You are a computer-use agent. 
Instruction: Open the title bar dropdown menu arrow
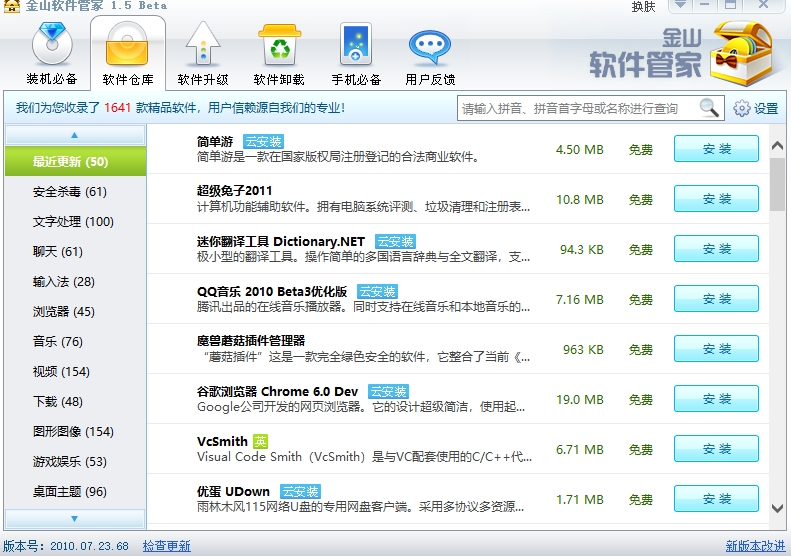pos(680,5)
